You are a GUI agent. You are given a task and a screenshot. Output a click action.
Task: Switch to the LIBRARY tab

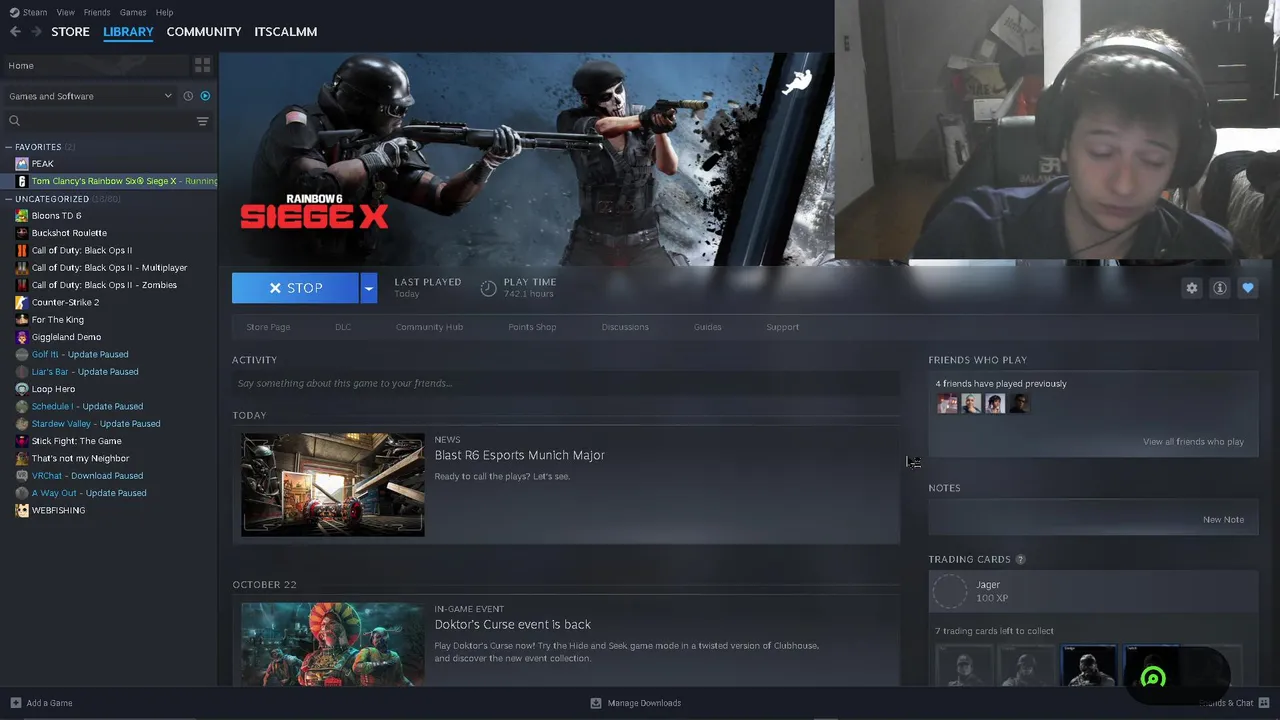click(x=128, y=32)
